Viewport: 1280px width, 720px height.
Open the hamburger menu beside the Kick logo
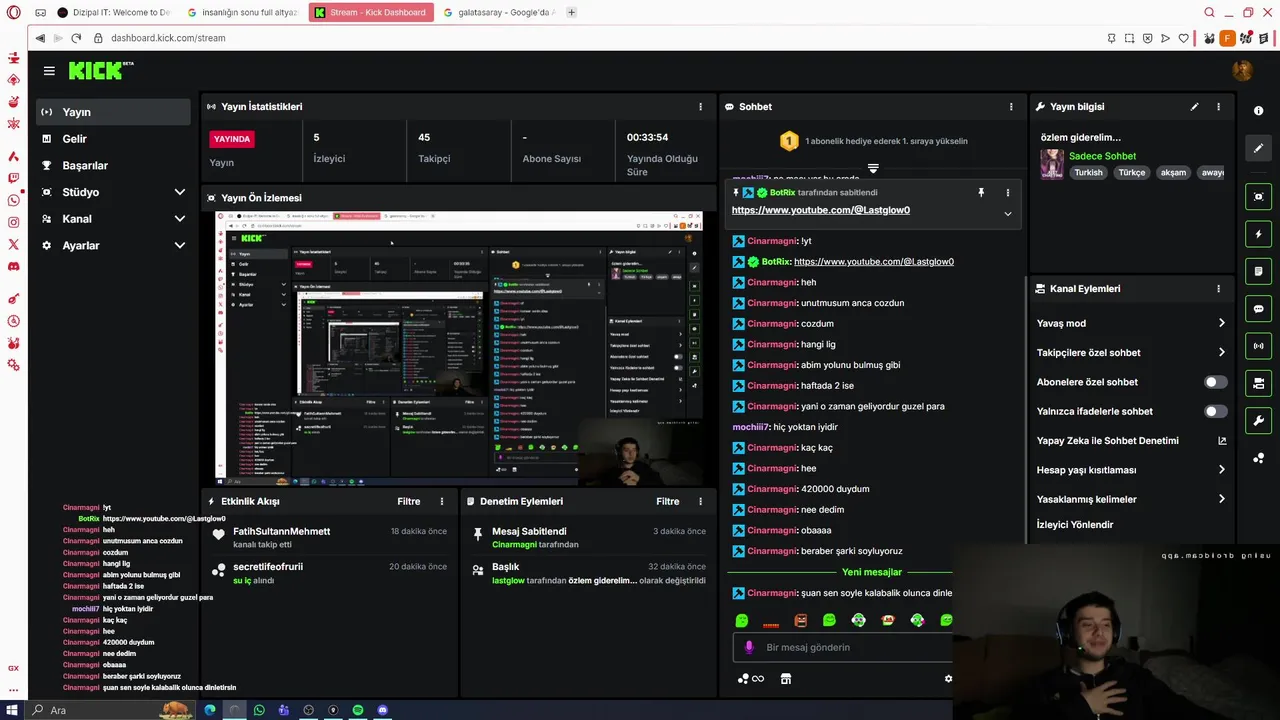49,71
